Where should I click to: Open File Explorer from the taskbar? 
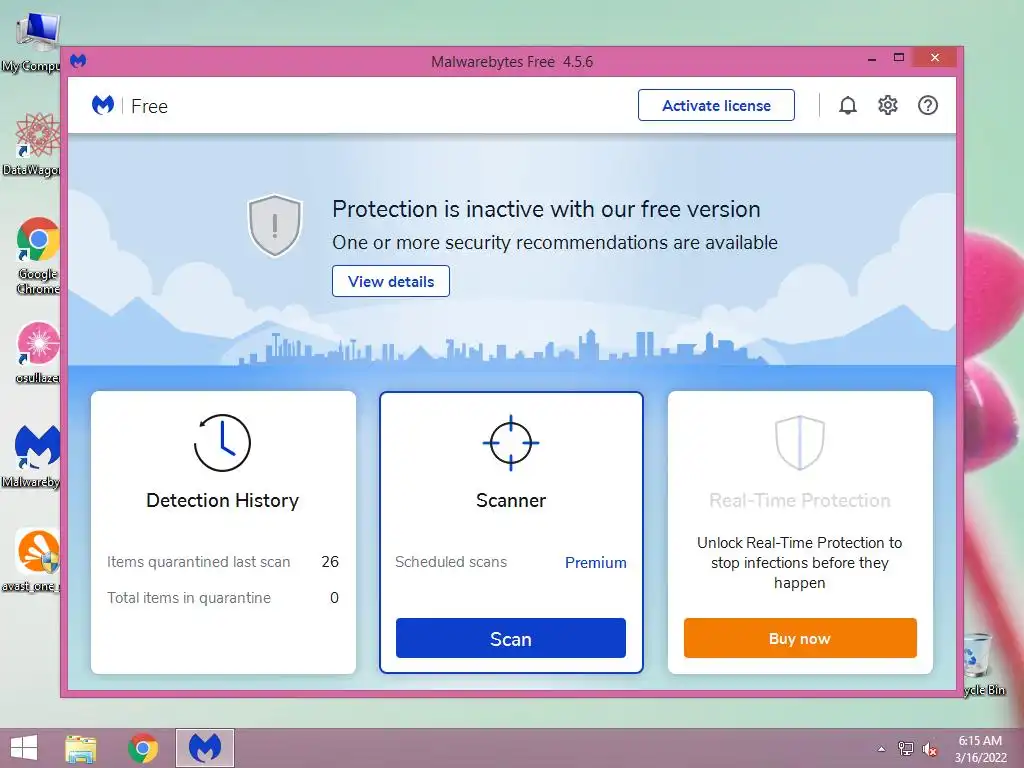coord(81,748)
